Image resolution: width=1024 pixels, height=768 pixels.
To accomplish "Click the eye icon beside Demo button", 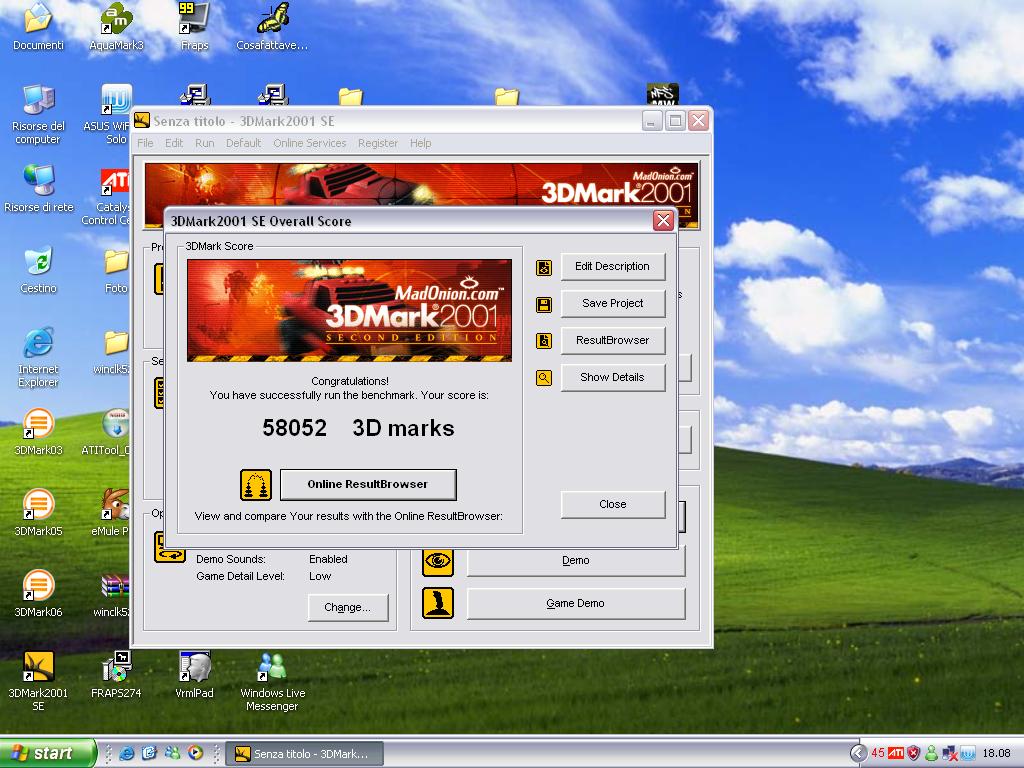I will (x=438, y=561).
